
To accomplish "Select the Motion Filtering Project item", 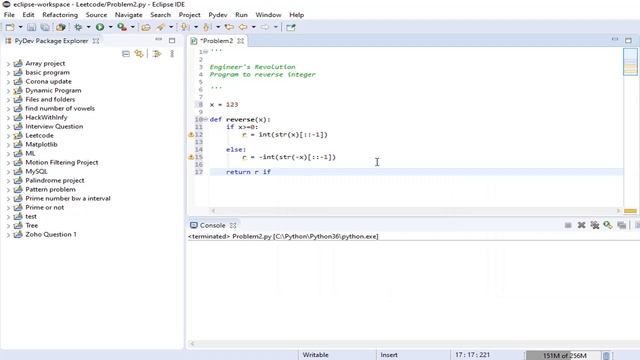I will (x=62, y=162).
